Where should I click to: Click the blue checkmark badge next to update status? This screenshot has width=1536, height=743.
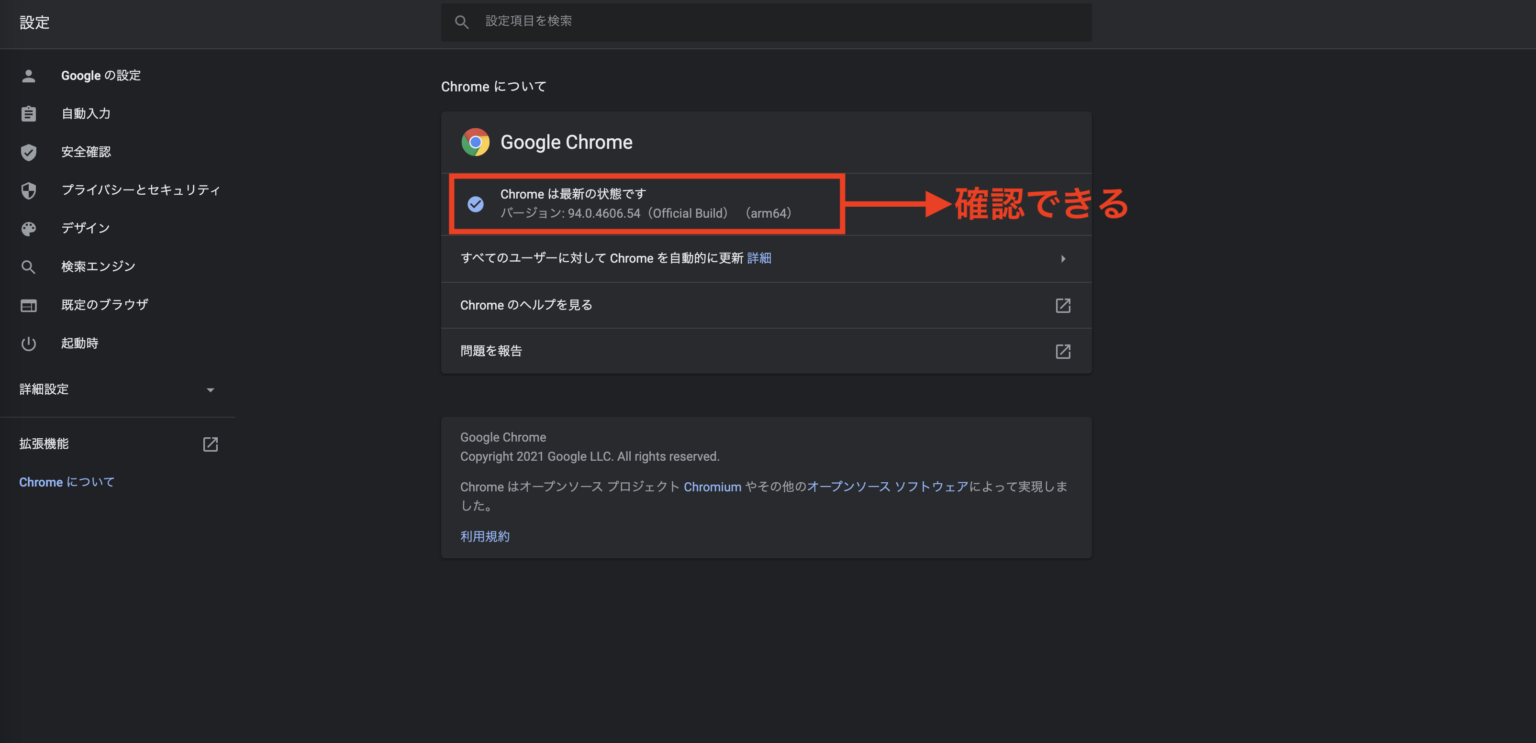coord(475,203)
